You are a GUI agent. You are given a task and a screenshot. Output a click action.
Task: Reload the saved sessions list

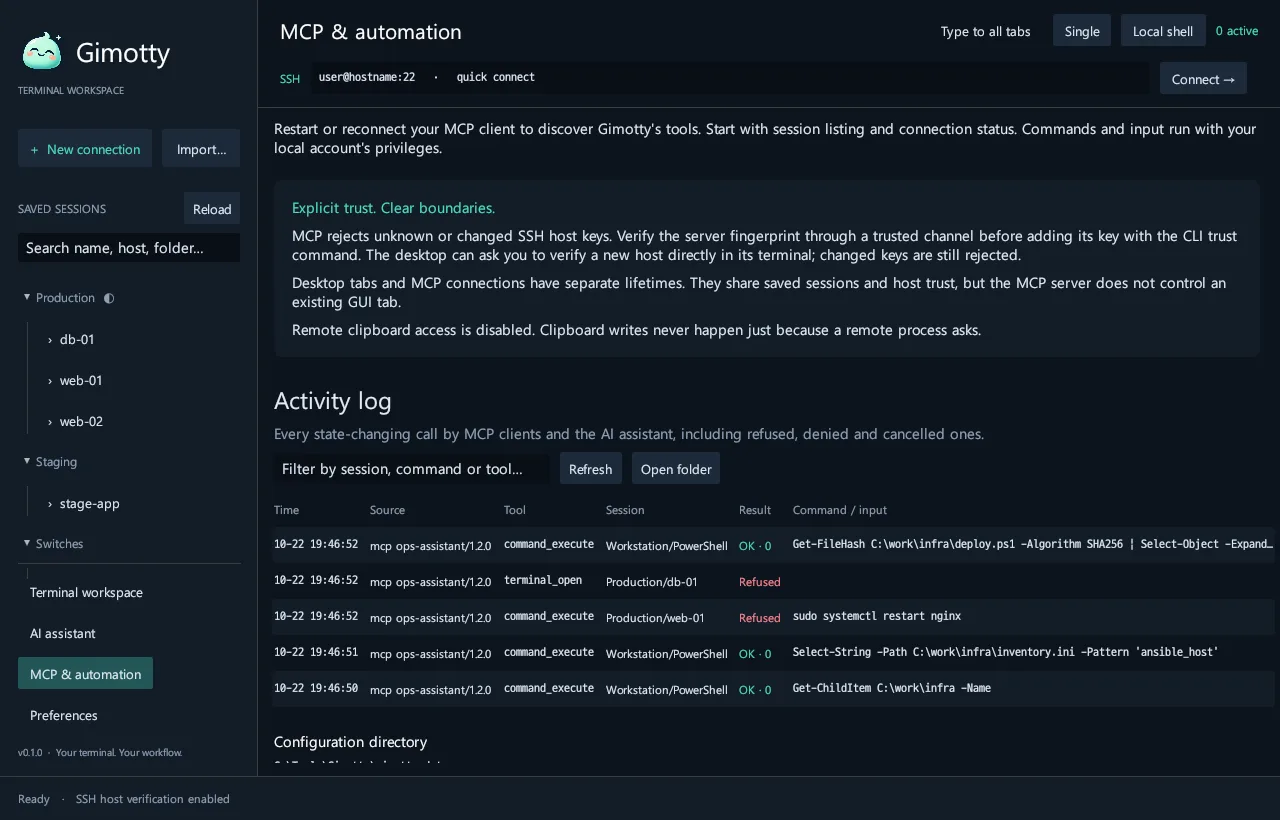[x=212, y=208]
